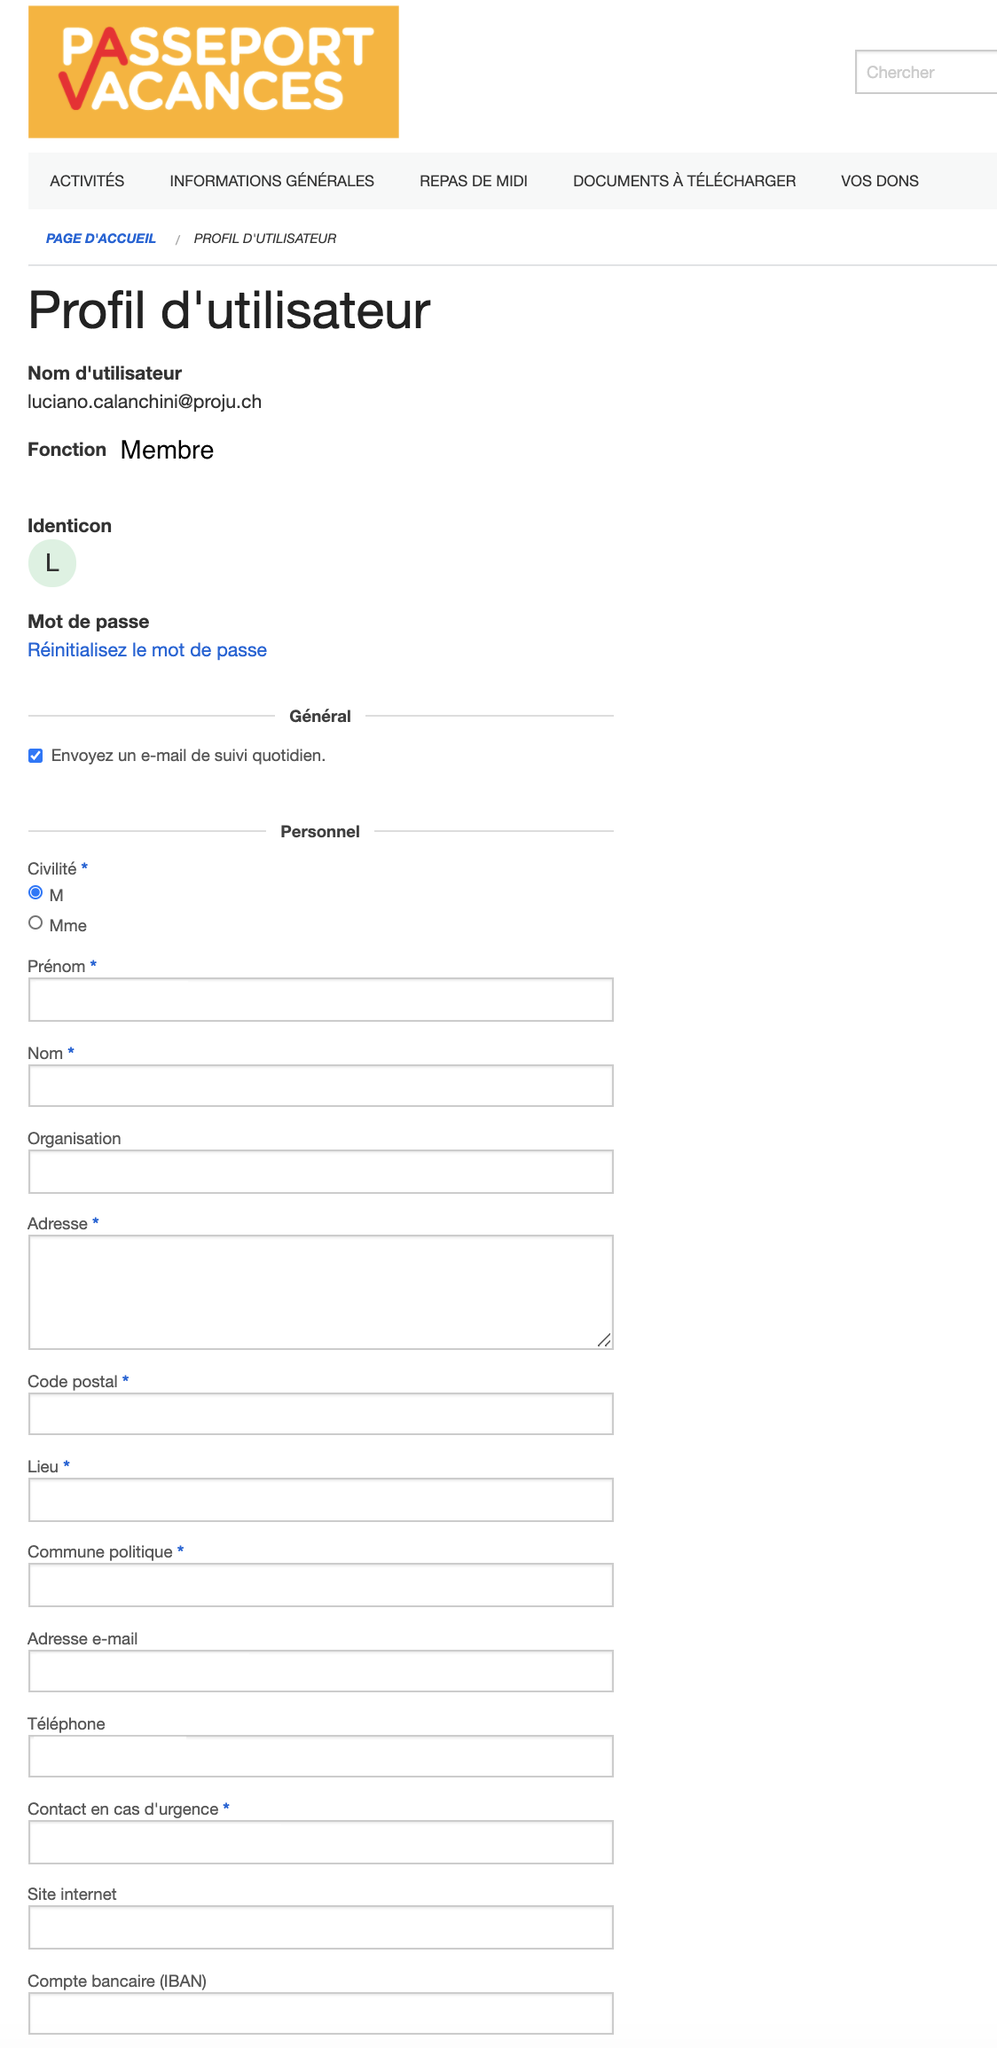Click the Adresse textarea resize handle
The image size is (997, 2048).
pyautogui.click(x=604, y=1340)
